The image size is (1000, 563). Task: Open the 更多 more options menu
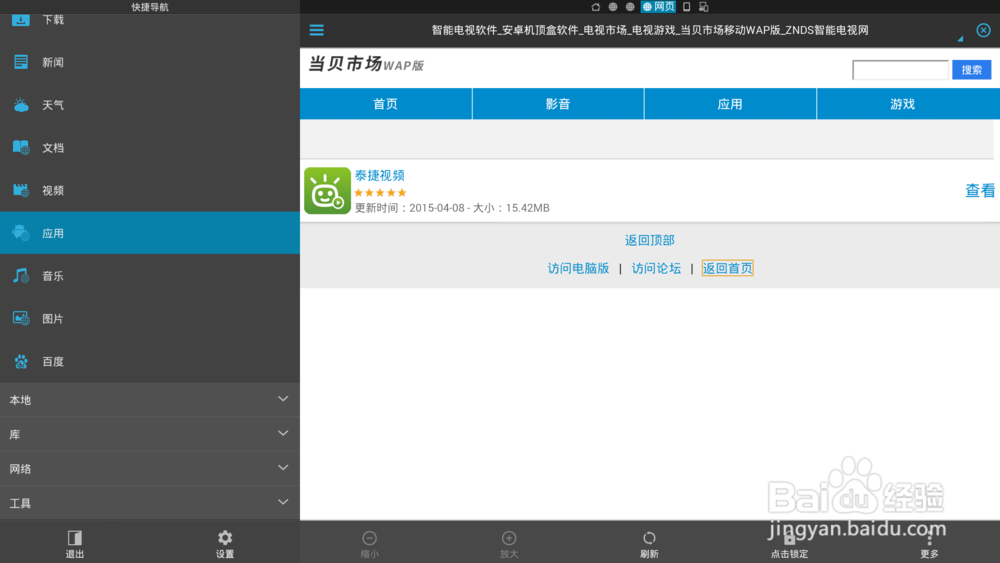tap(929, 543)
